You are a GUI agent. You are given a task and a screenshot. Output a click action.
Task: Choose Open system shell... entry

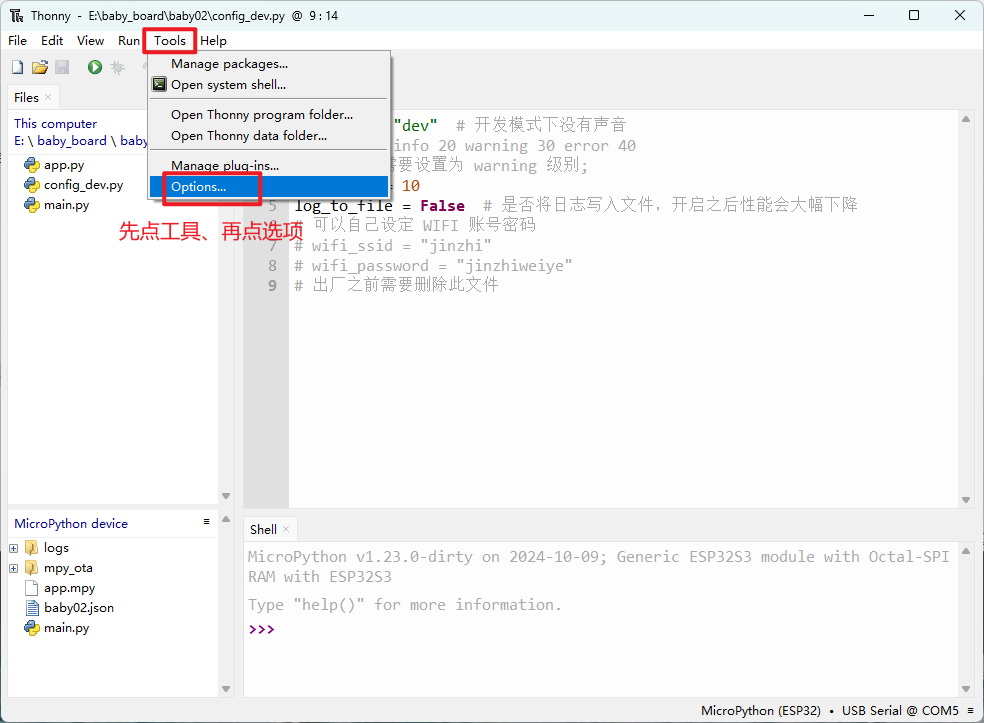269,85
